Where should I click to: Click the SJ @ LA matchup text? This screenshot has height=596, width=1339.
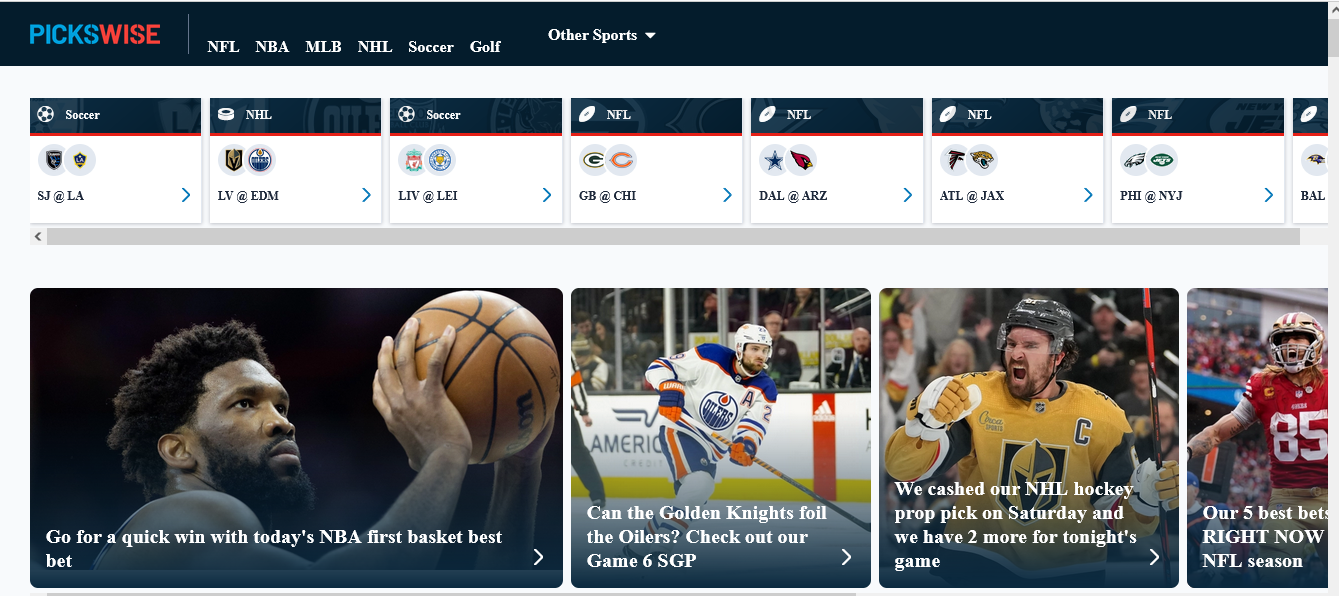61,196
